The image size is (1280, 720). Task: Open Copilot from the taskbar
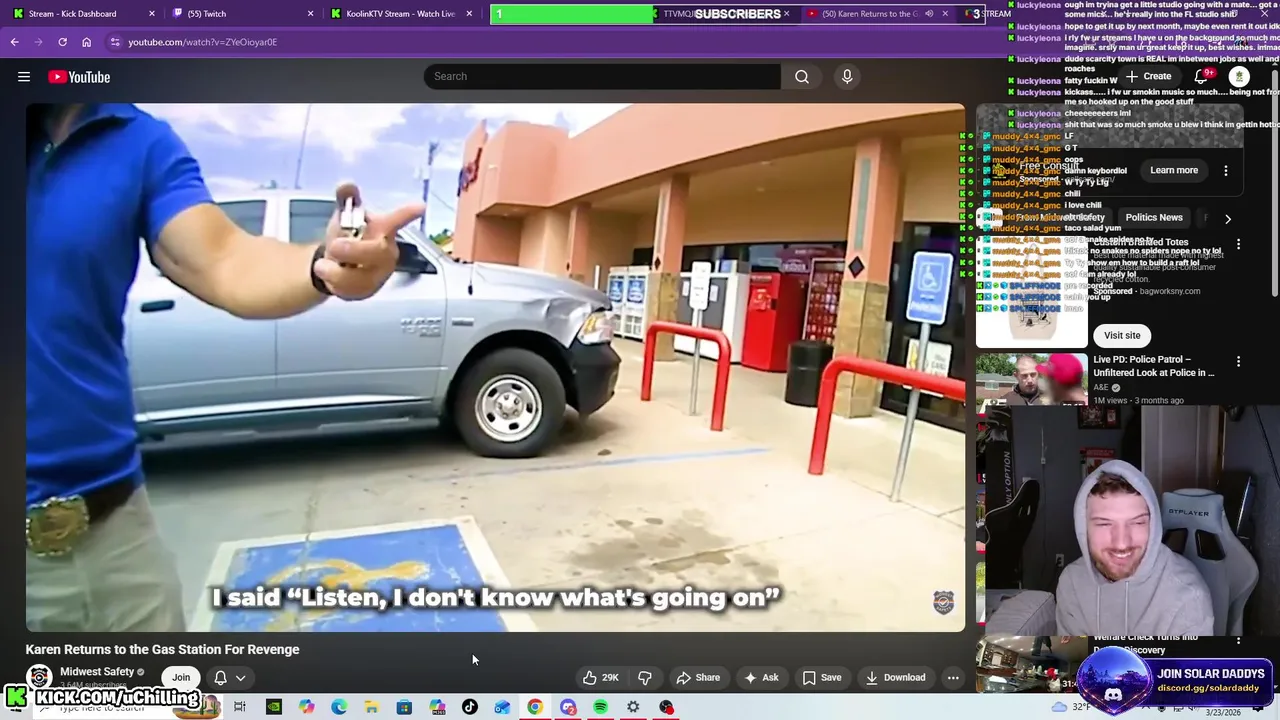point(306,707)
